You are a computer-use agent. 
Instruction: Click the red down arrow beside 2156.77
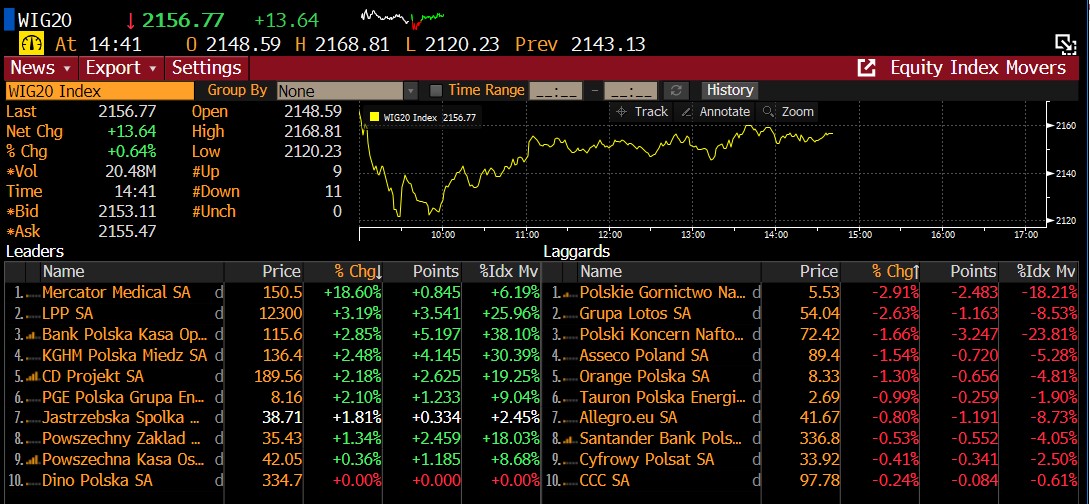click(133, 19)
